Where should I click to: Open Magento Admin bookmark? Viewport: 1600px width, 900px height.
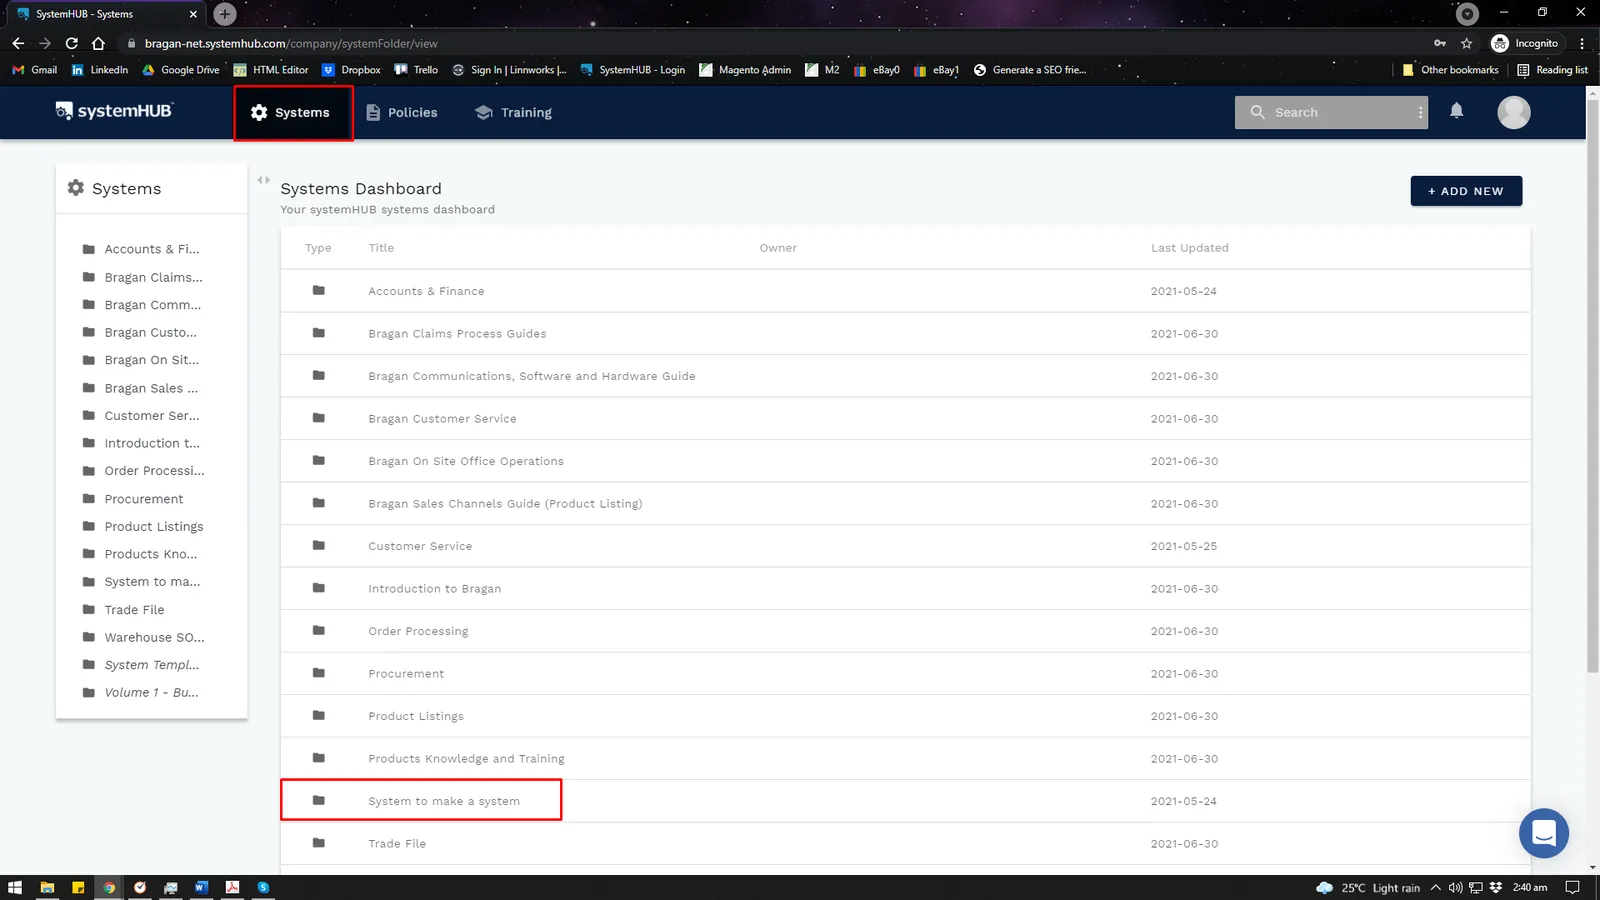(x=745, y=70)
